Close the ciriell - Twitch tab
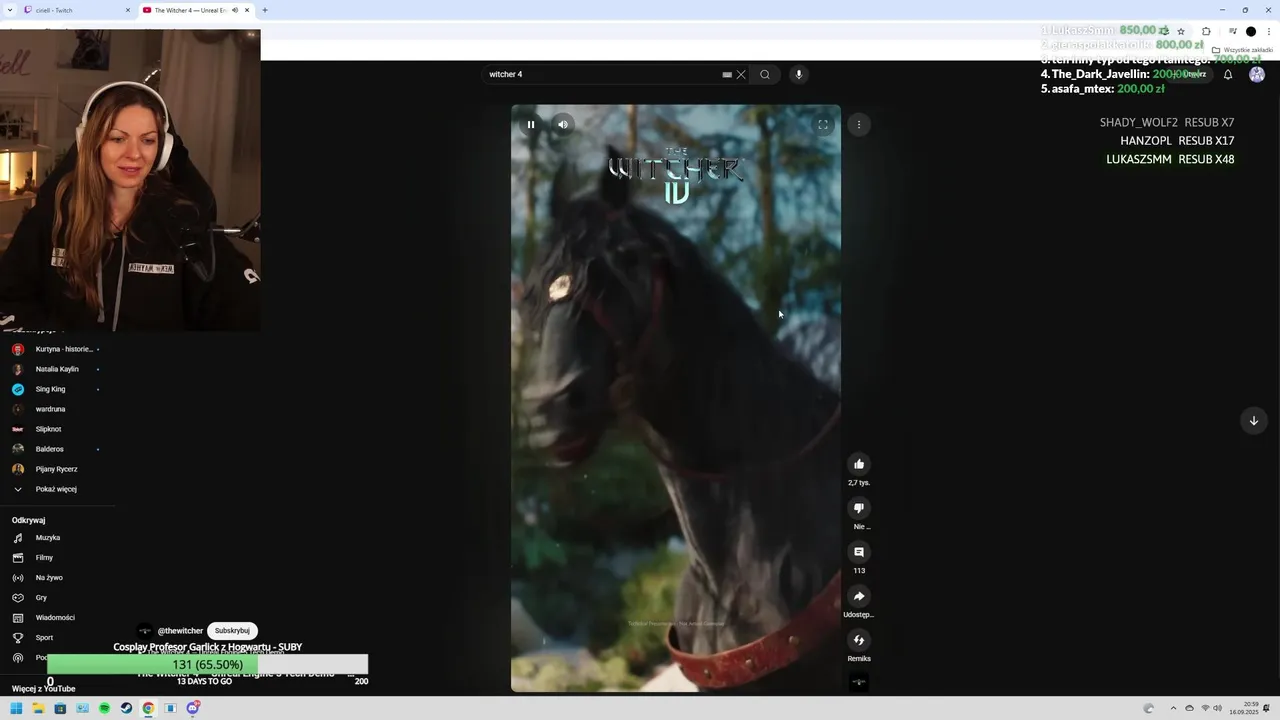The height and width of the screenshot is (720, 1280). coord(128,10)
